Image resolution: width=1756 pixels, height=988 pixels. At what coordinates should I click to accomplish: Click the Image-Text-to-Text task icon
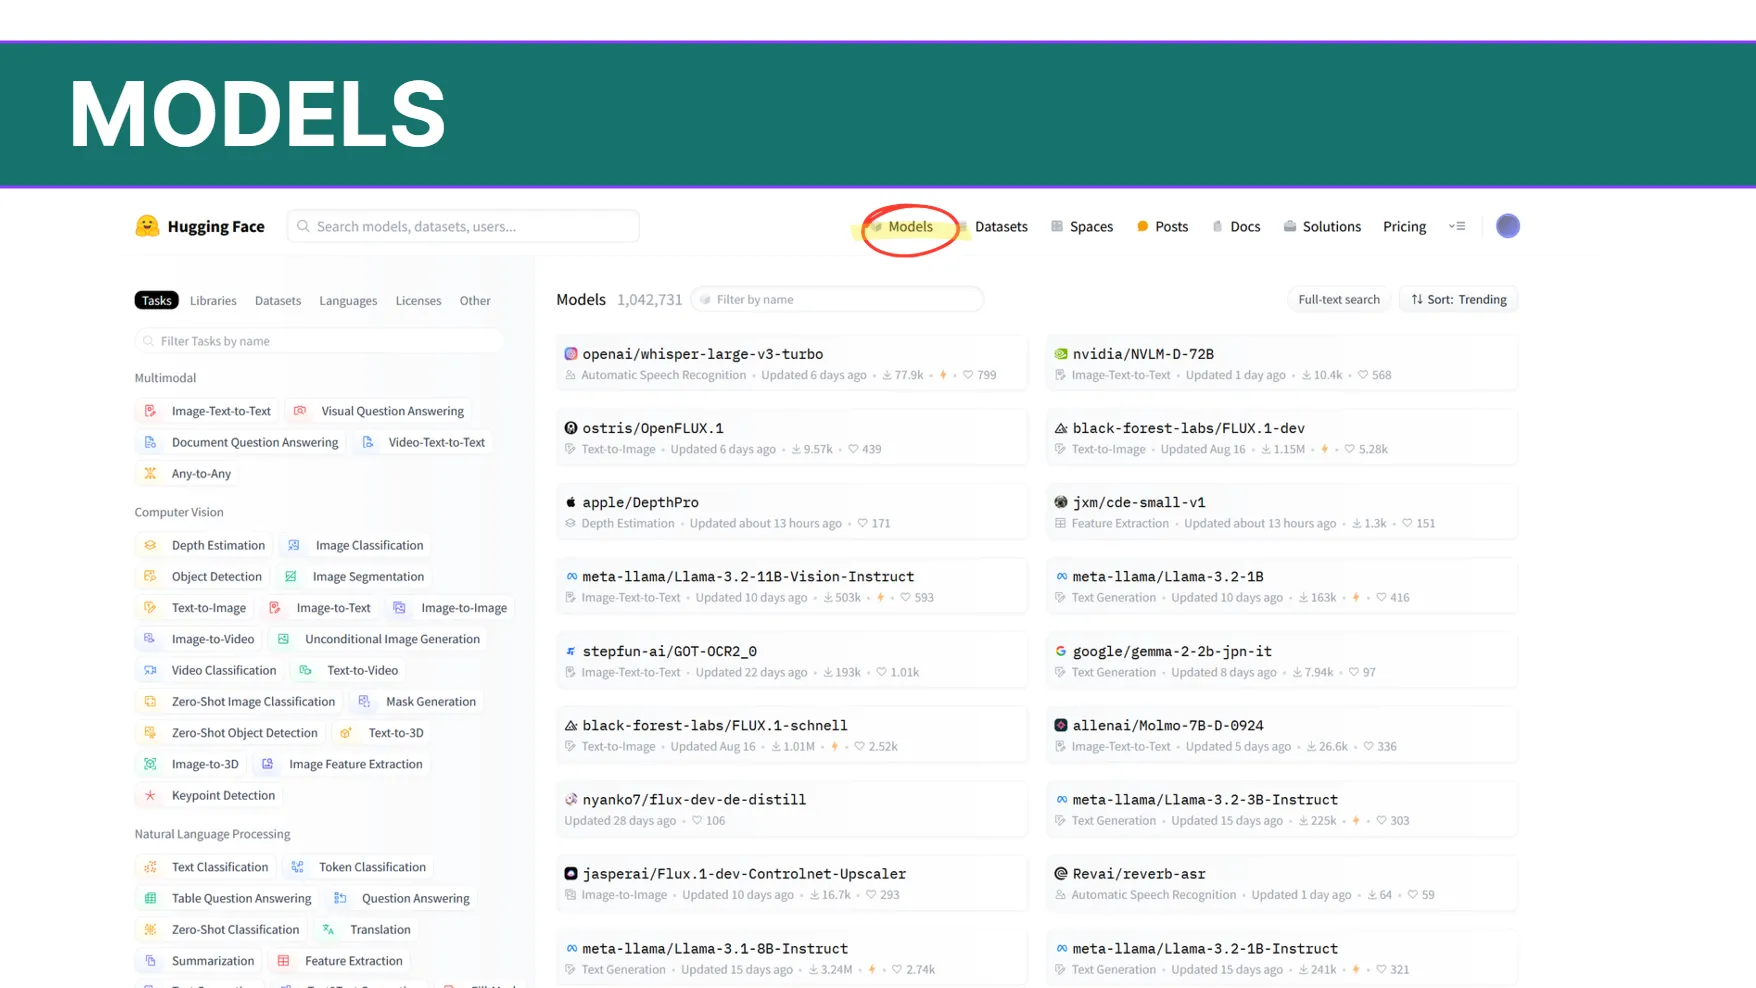pyautogui.click(x=150, y=411)
